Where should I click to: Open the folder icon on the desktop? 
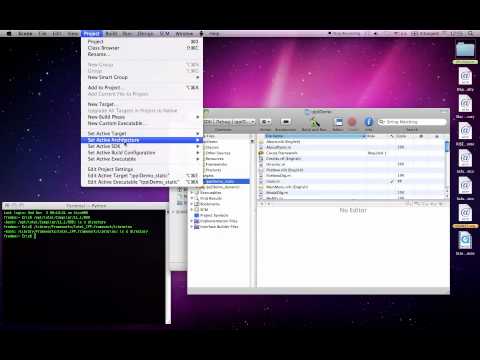[465, 50]
